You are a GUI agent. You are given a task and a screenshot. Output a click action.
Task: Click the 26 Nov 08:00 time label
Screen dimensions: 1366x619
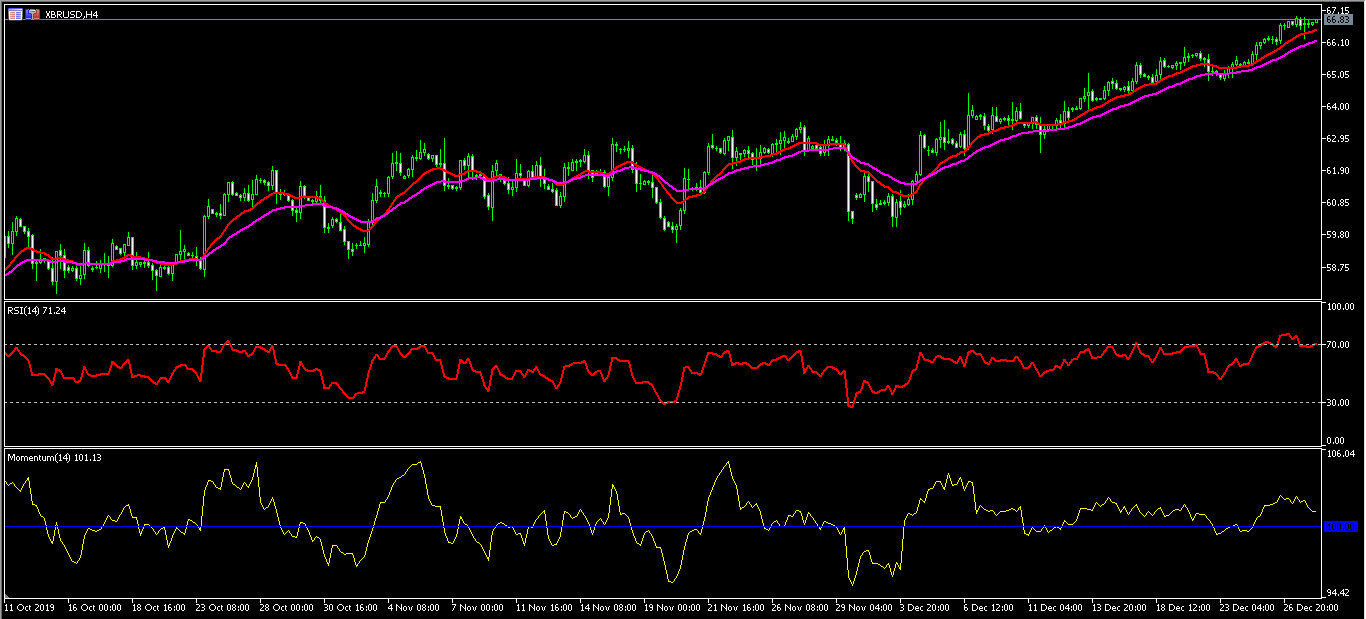pyautogui.click(x=799, y=607)
